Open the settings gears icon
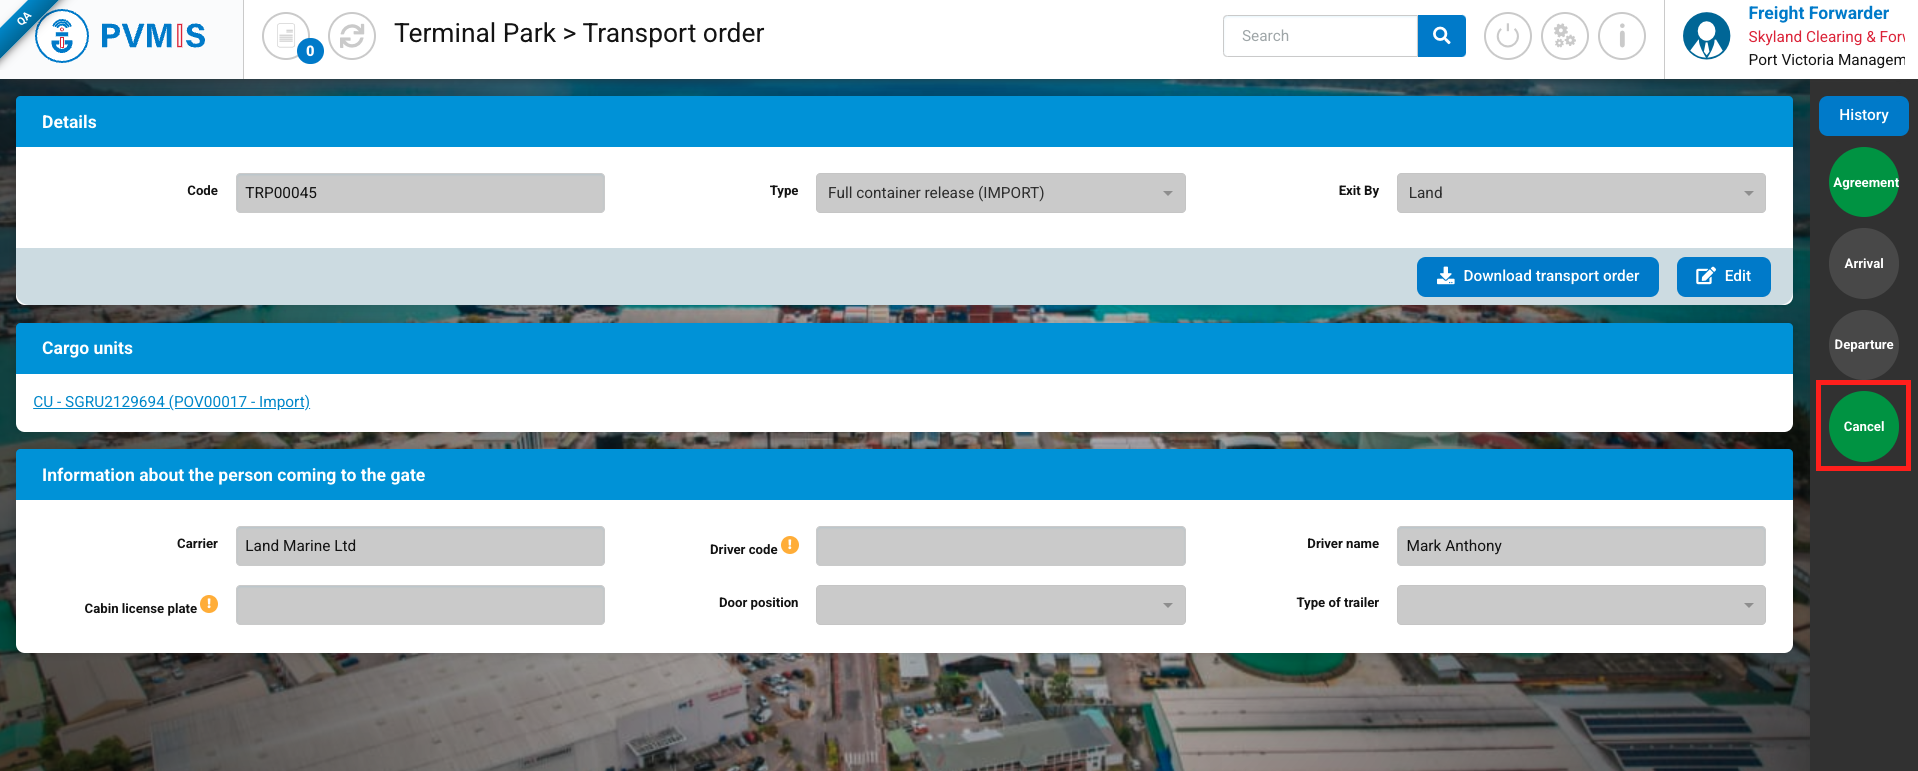The height and width of the screenshot is (771, 1918). (1564, 37)
